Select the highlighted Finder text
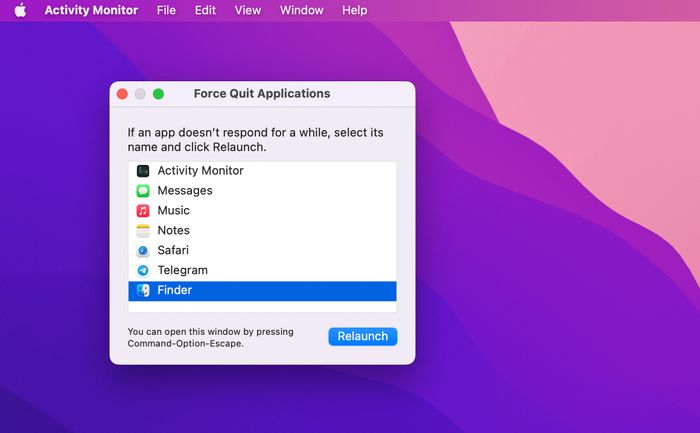The width and height of the screenshot is (700, 433). coord(175,290)
